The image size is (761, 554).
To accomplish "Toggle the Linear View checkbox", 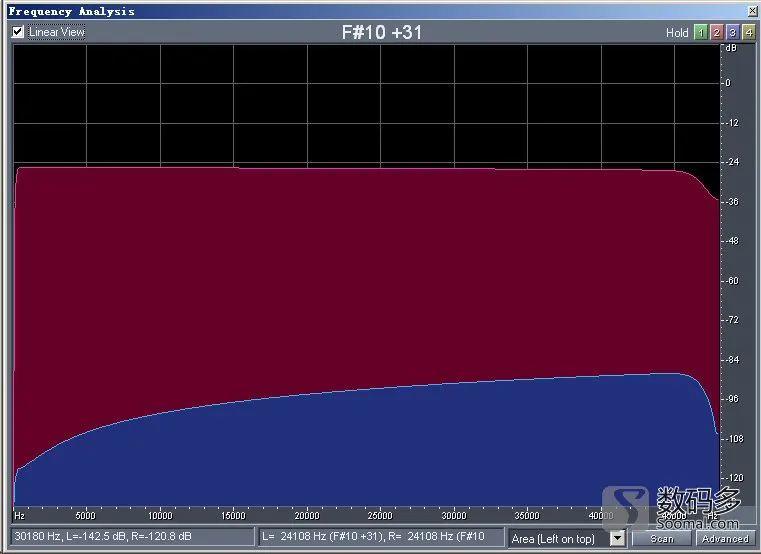I will (x=17, y=32).
